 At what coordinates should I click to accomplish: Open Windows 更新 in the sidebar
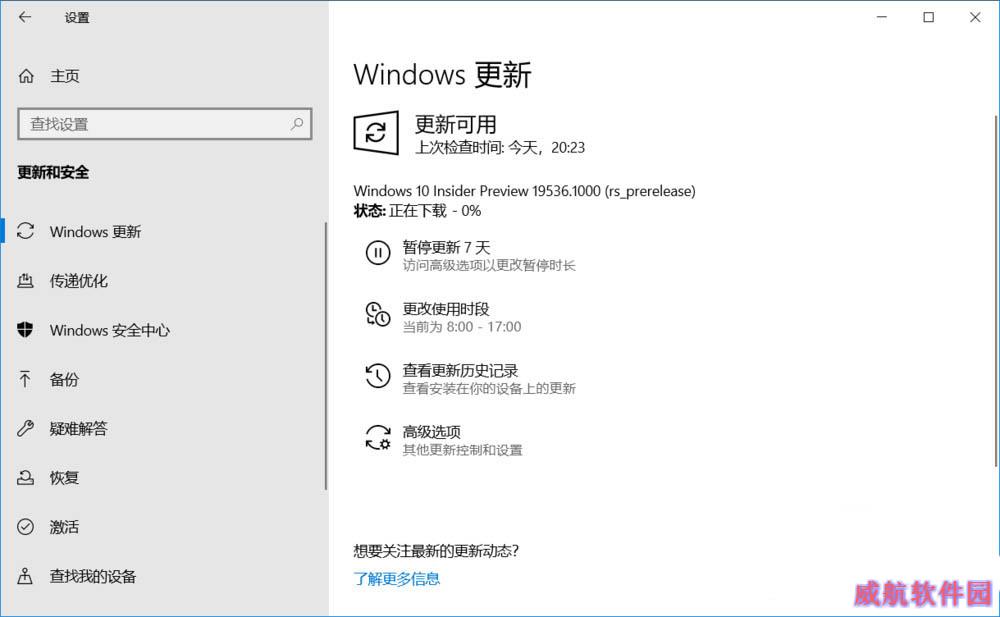(x=96, y=232)
